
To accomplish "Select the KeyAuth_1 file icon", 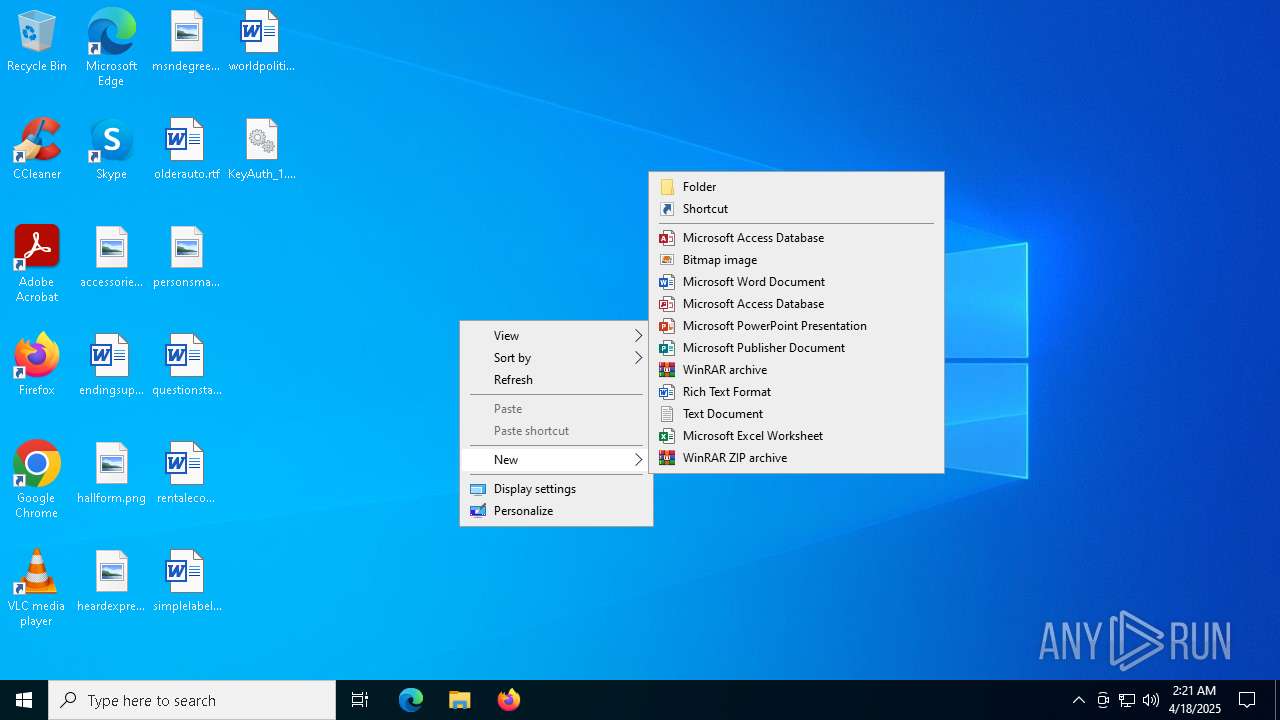I will click(x=261, y=150).
